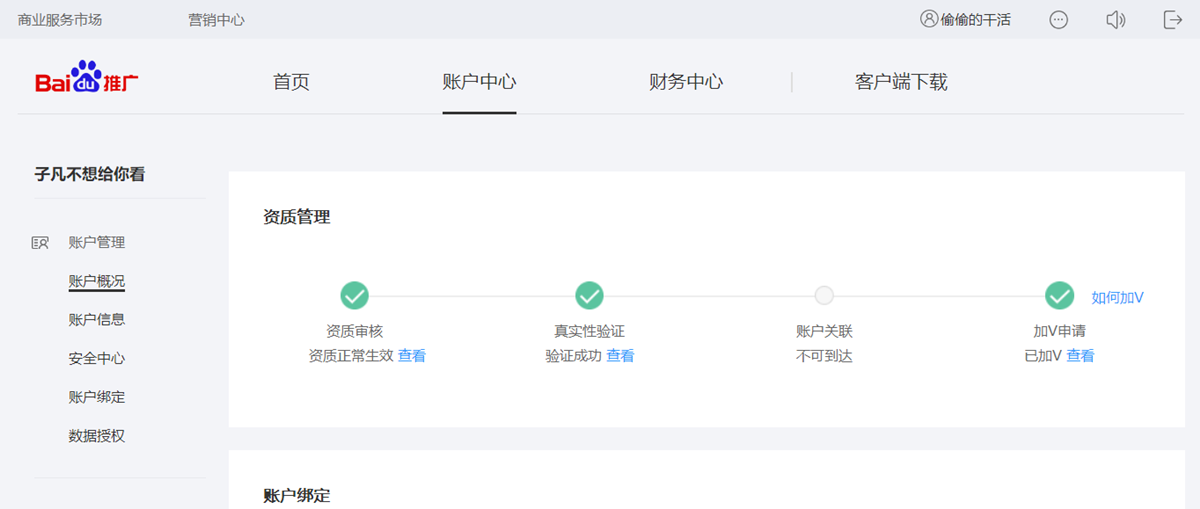The height and width of the screenshot is (509, 1200).
Task: Click the 账户关联 step label
Action: pos(824,331)
